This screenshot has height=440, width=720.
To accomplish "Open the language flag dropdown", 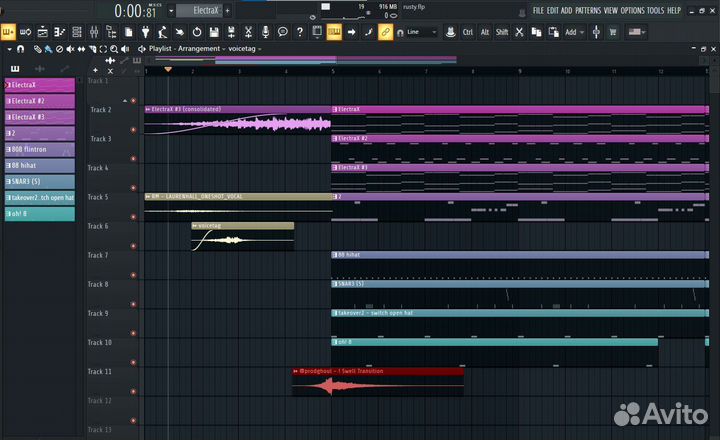I will (636, 32).
